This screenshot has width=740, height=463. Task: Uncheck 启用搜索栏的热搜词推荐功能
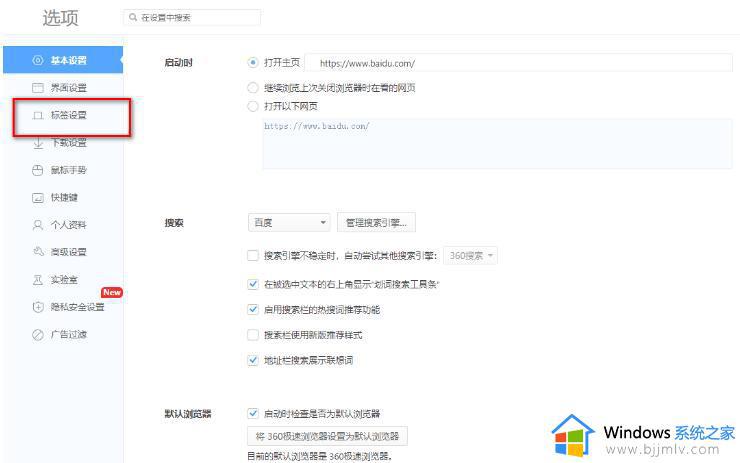point(253,310)
